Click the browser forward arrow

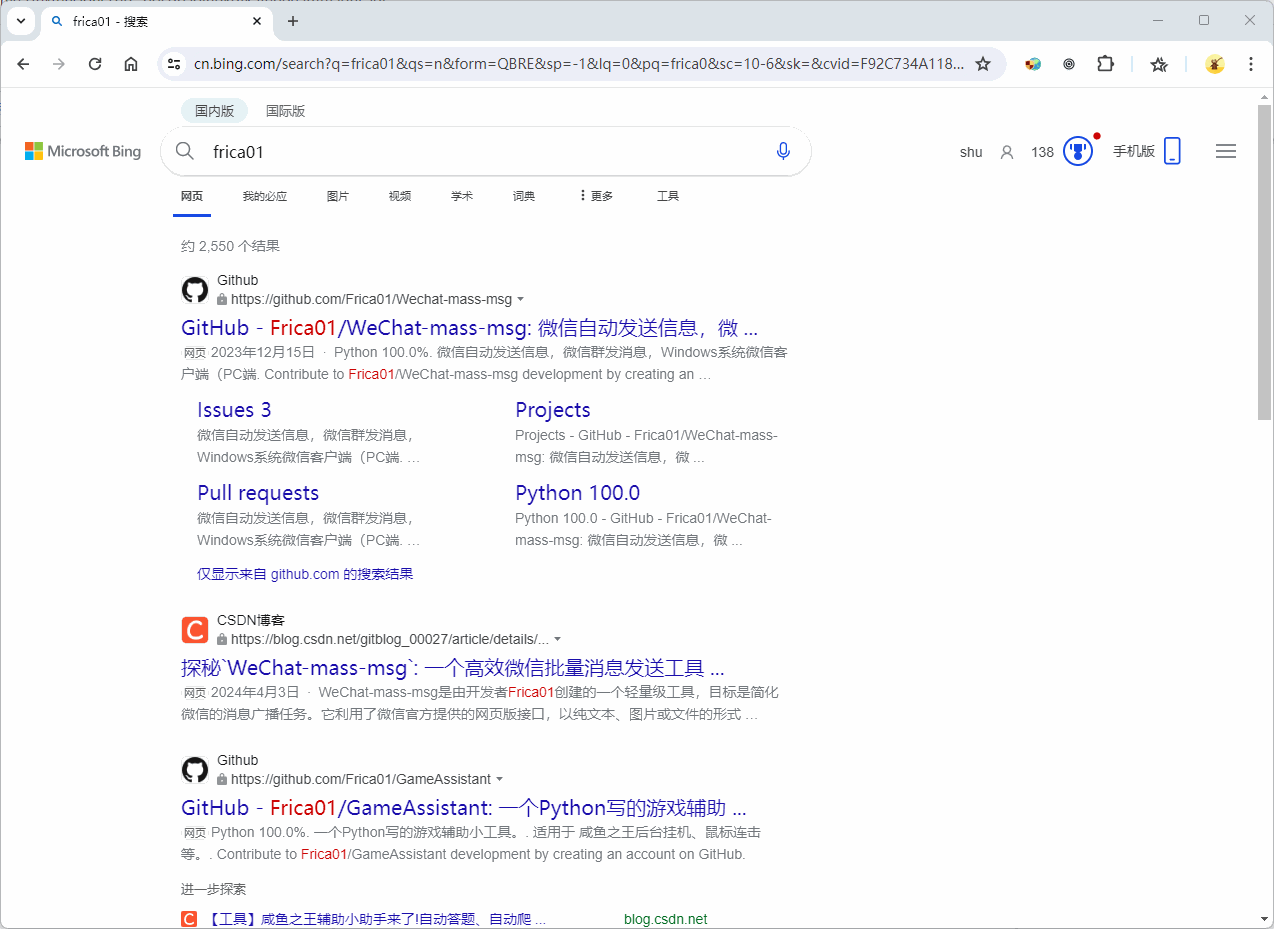point(59,64)
